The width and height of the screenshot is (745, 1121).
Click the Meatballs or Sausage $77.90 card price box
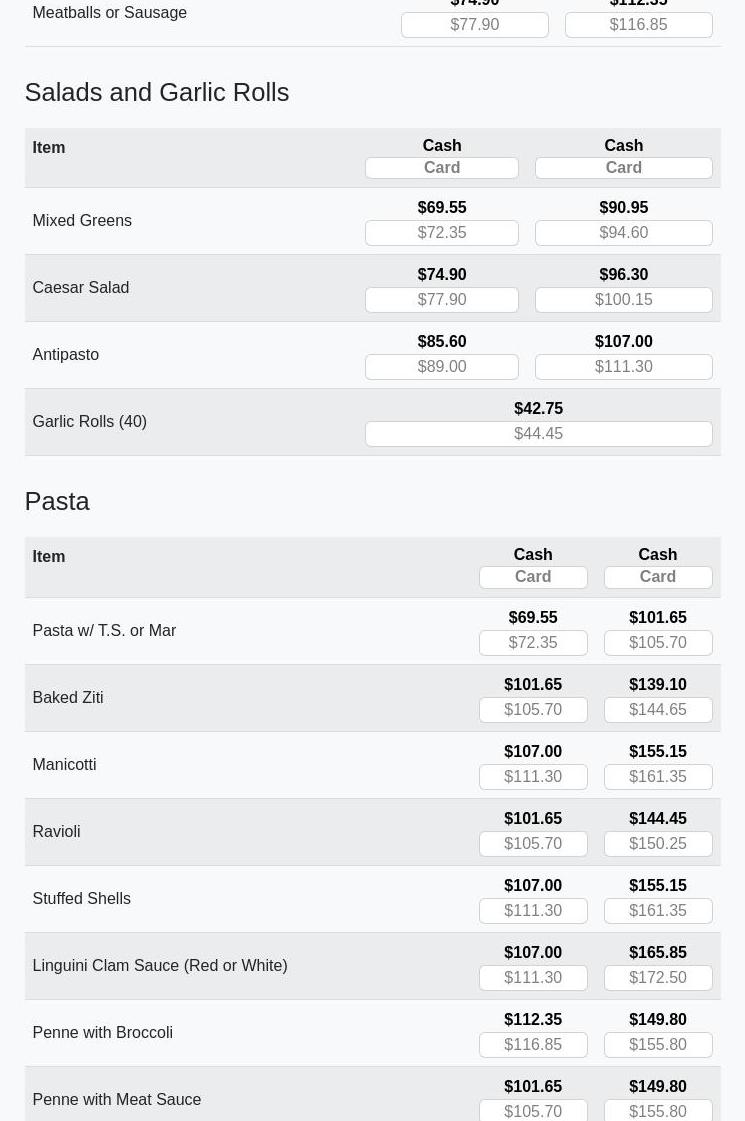coord(474,25)
